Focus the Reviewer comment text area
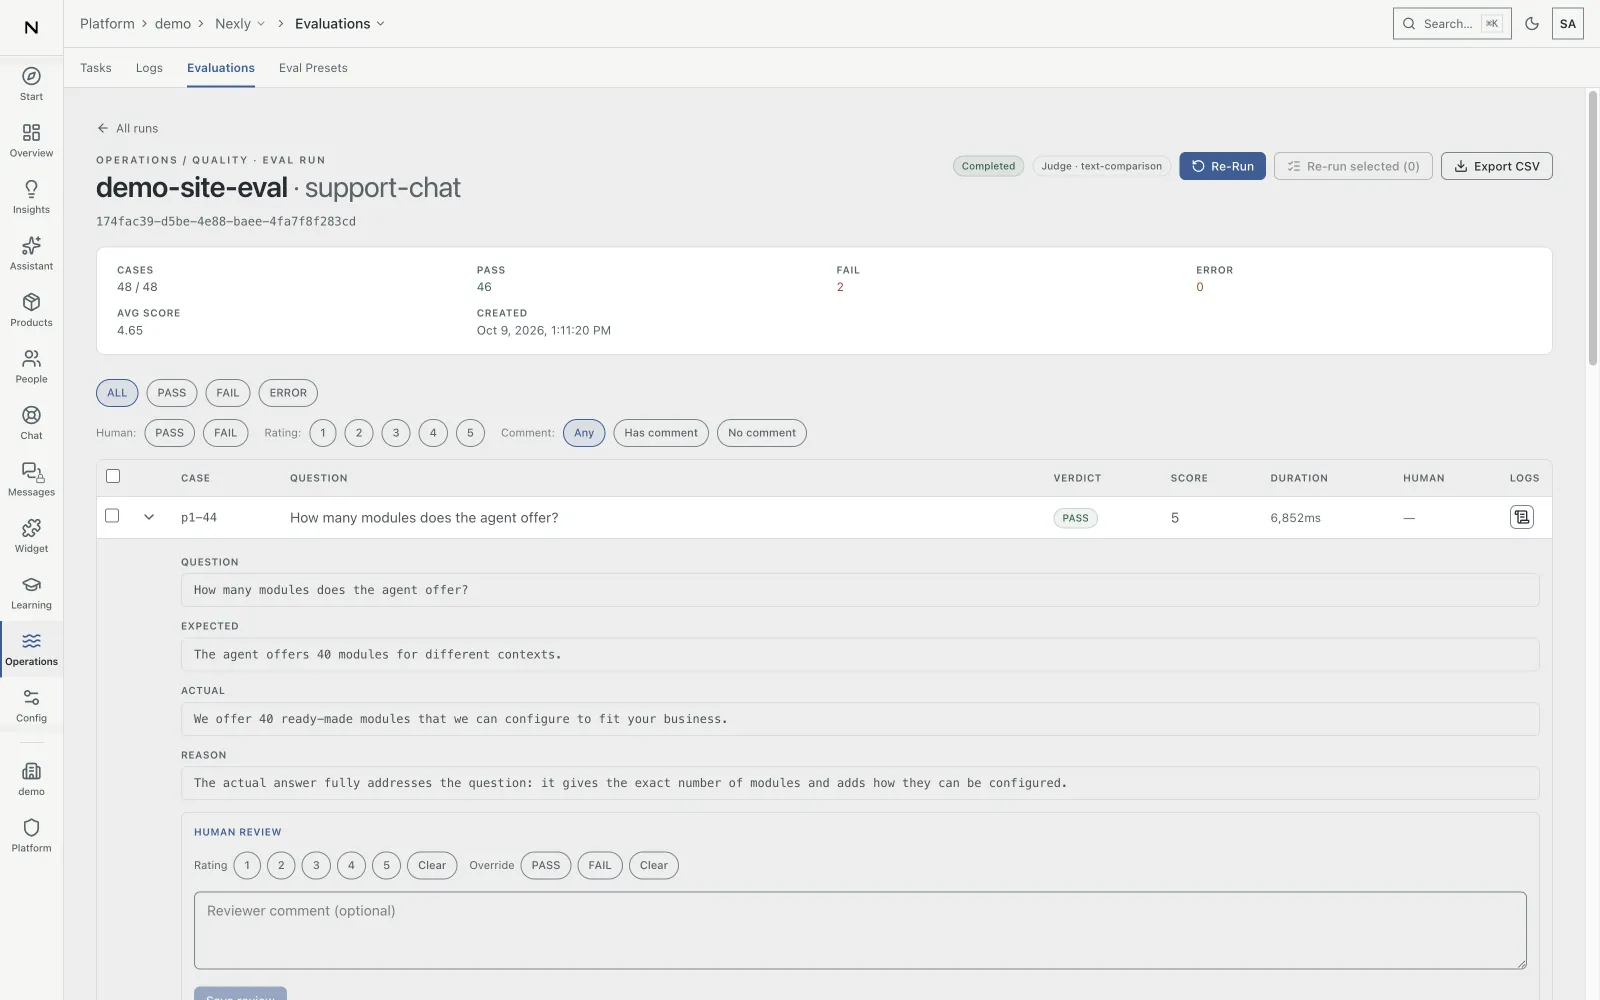The image size is (1600, 1000). [x=860, y=930]
